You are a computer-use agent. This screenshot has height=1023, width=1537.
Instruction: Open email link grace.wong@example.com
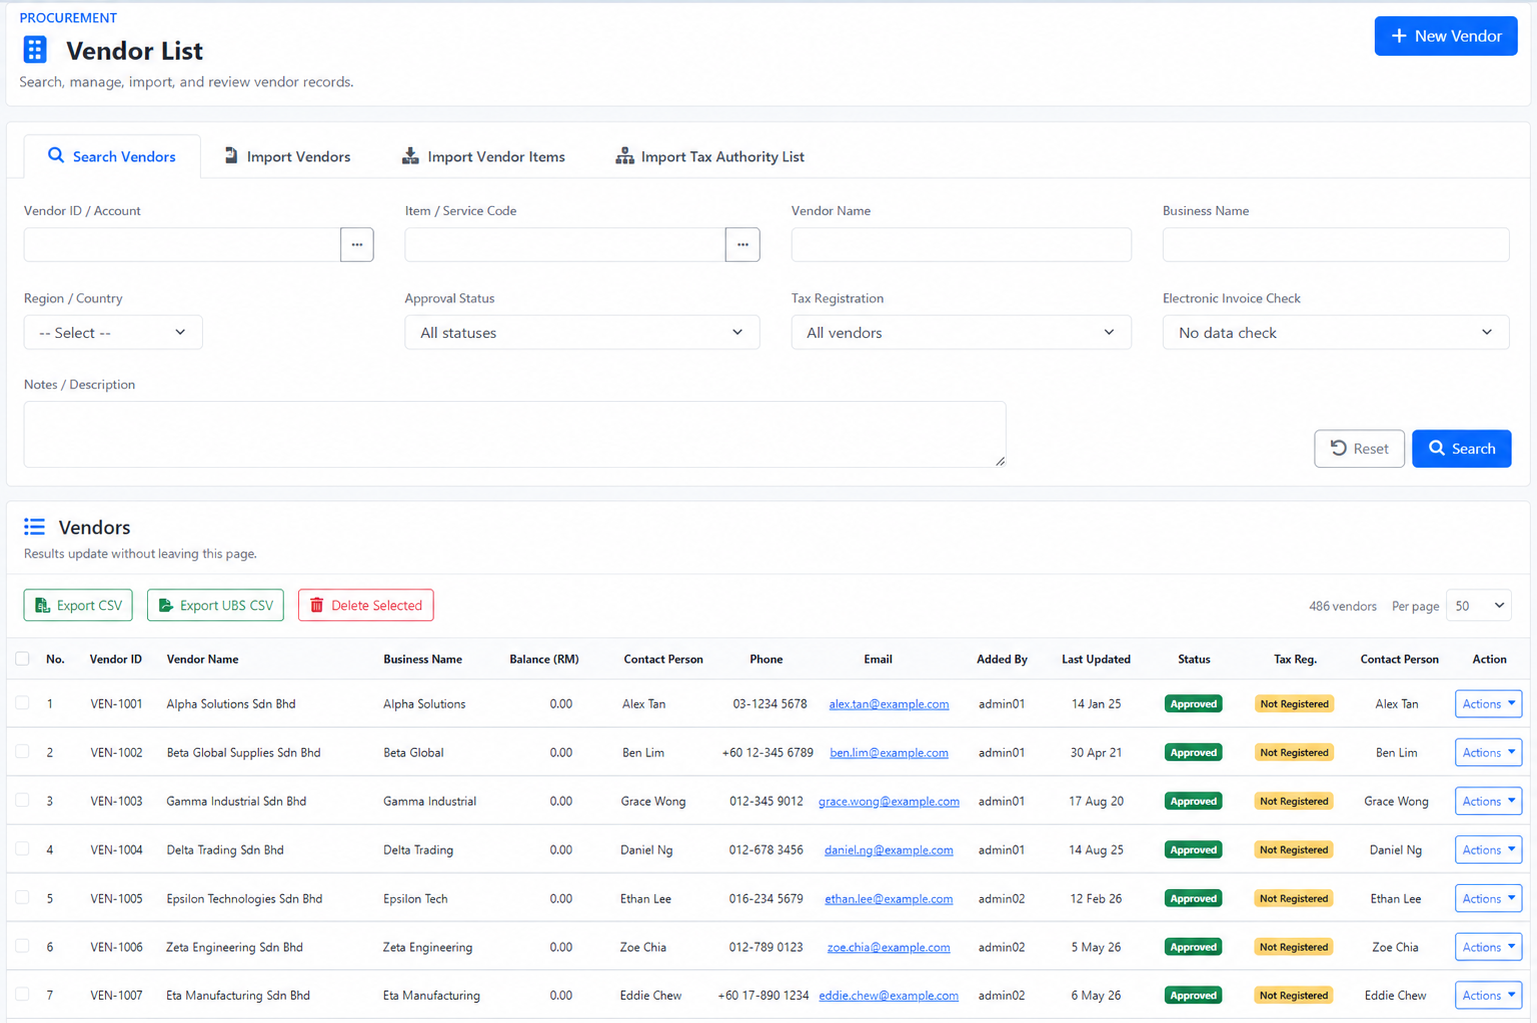889,801
